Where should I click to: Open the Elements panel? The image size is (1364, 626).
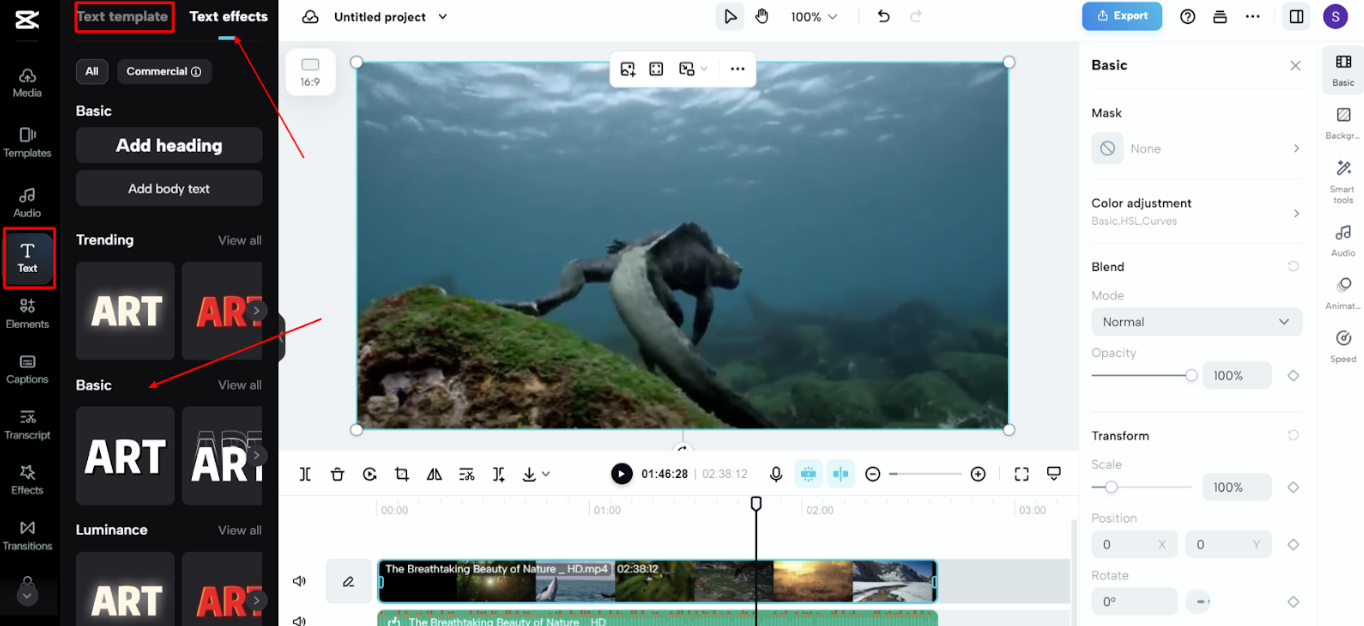tap(27, 314)
